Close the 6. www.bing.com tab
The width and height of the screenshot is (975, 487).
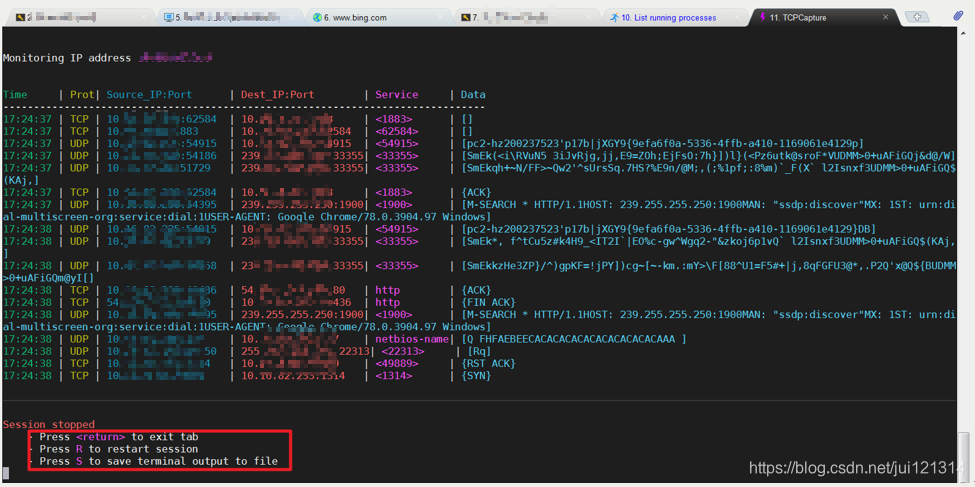(x=440, y=17)
